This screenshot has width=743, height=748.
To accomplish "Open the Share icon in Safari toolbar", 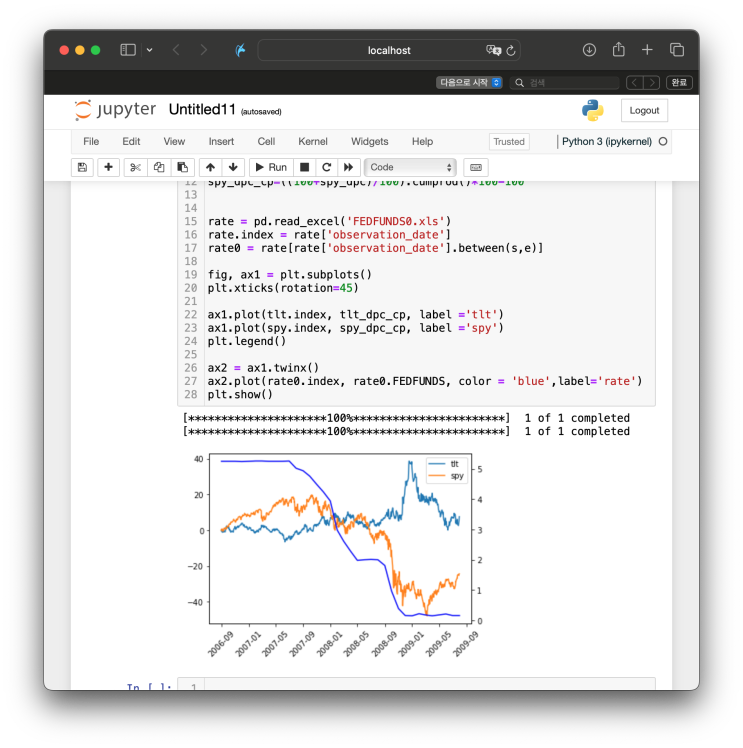I will [619, 49].
